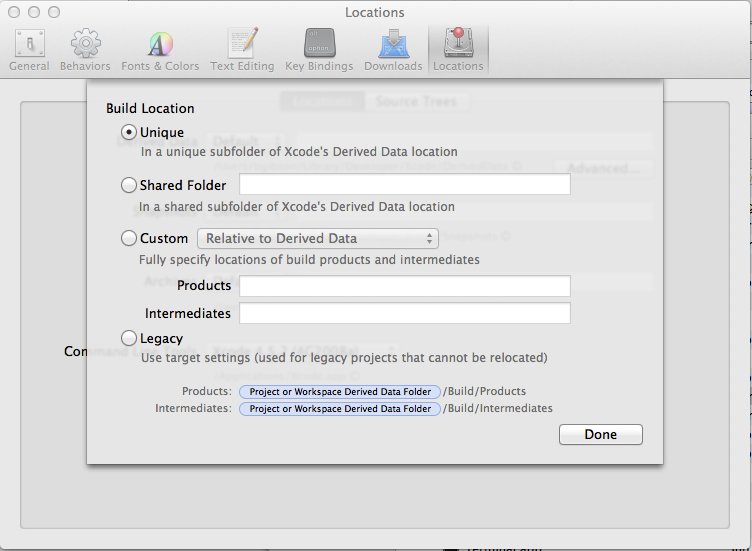752x551 pixels.
Task: Click the Shared Folder name field
Action: [404, 184]
